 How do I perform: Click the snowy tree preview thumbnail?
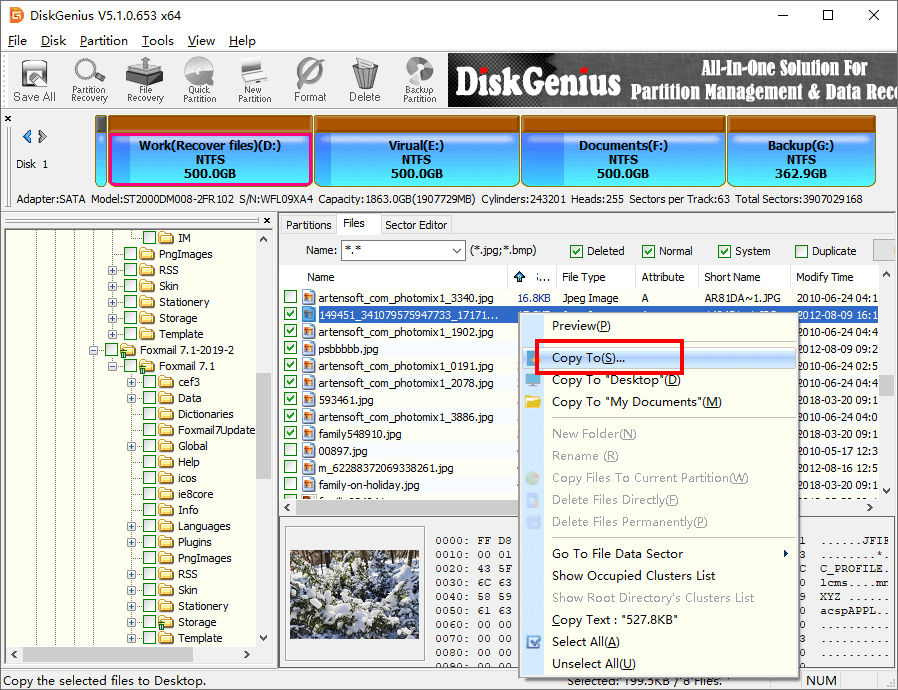pos(355,594)
